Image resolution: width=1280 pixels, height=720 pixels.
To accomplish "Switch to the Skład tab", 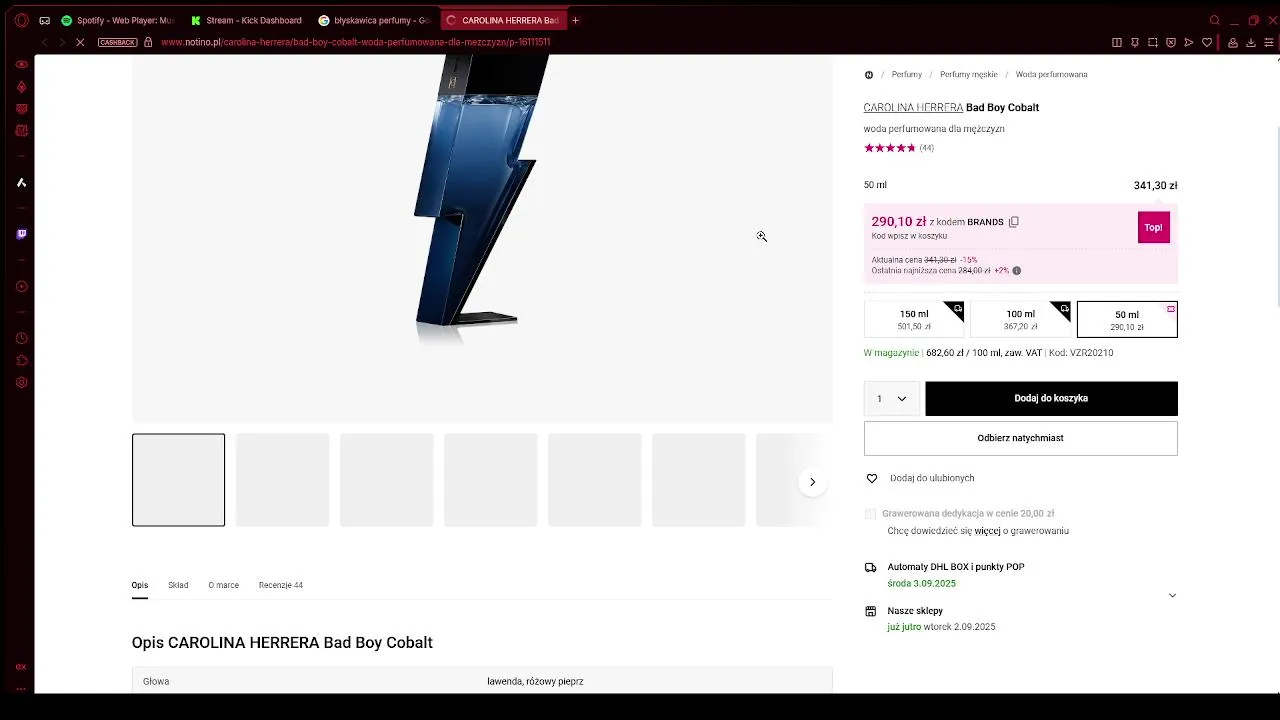I will pos(178,585).
